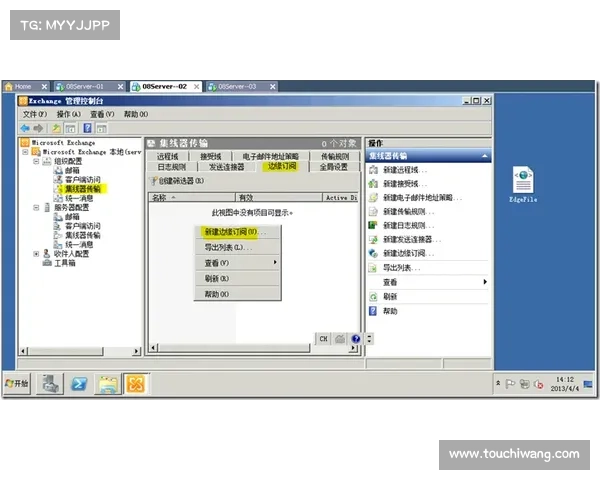Switch to the 边缘订阅 tab
The height and width of the screenshot is (480, 600).
(x=282, y=167)
